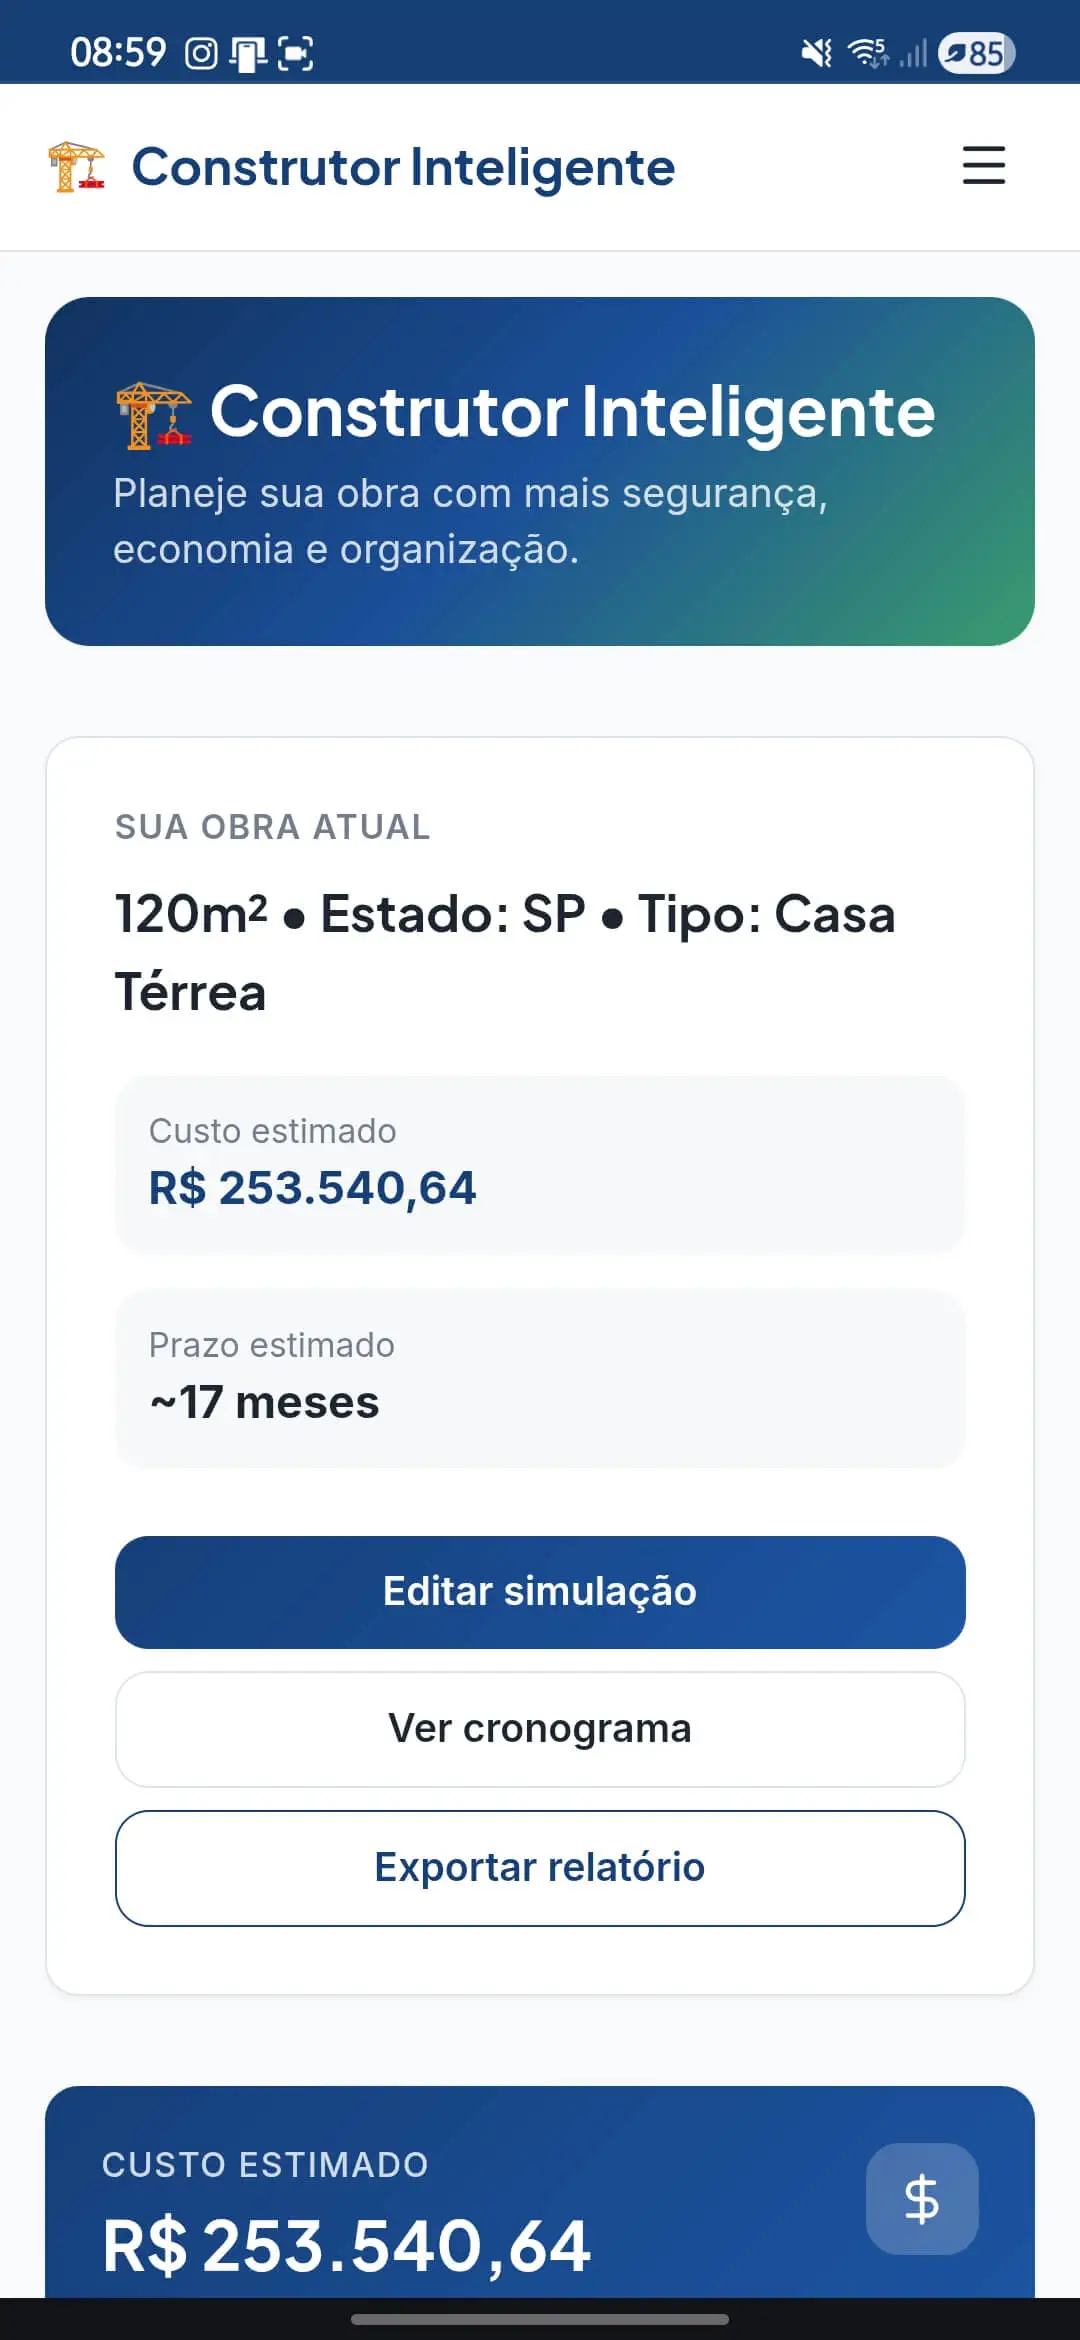Tap the muted sound status icon
Screen dimensions: 1080x2340
pyautogui.click(x=817, y=53)
